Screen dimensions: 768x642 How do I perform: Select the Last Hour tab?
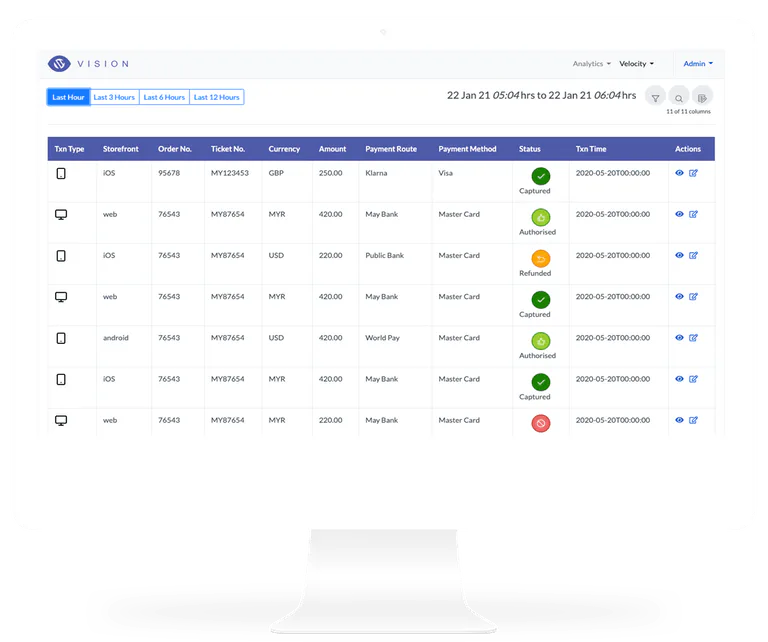click(x=69, y=97)
